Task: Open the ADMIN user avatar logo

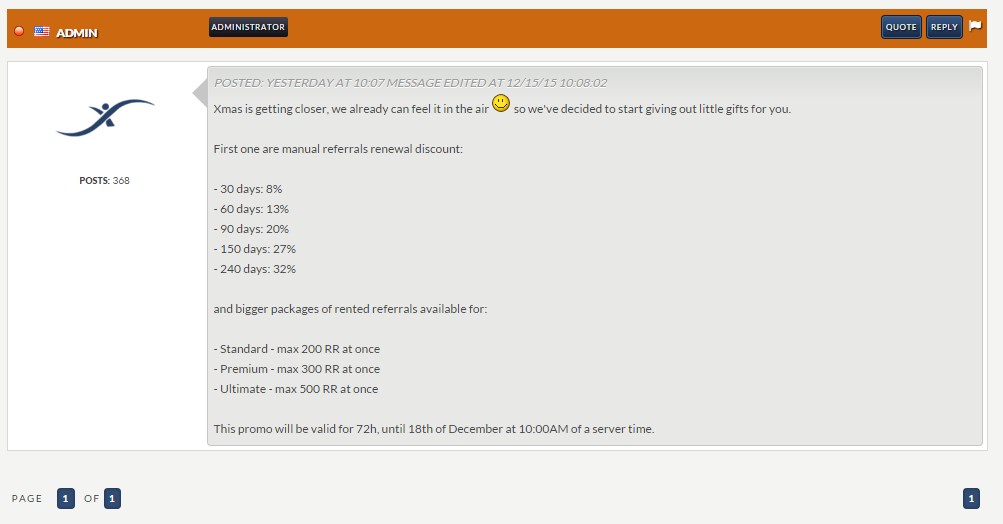Action: click(105, 117)
